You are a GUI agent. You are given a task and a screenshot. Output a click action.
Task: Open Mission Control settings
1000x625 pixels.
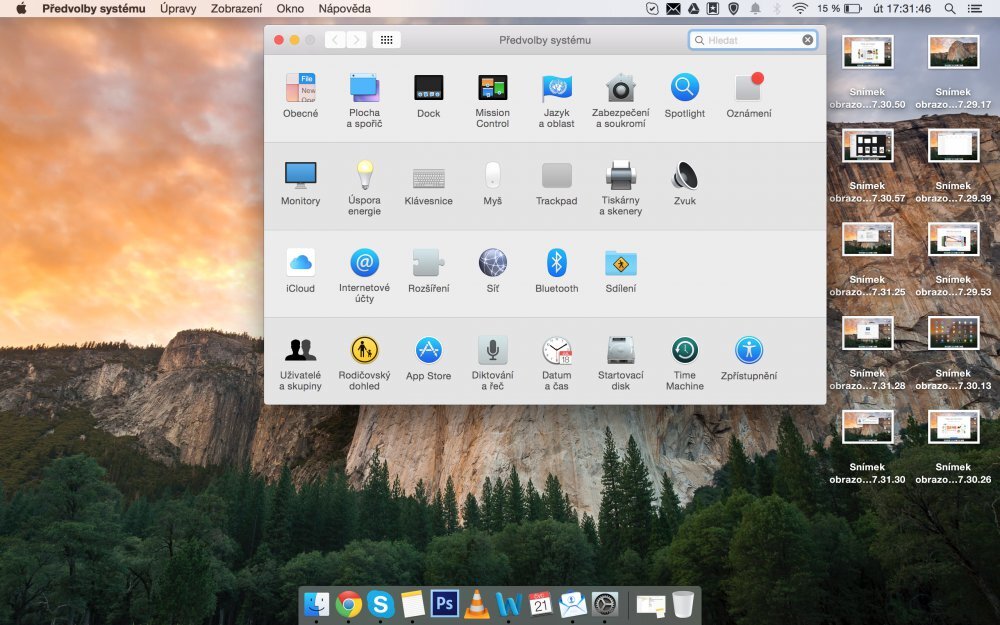(x=492, y=88)
